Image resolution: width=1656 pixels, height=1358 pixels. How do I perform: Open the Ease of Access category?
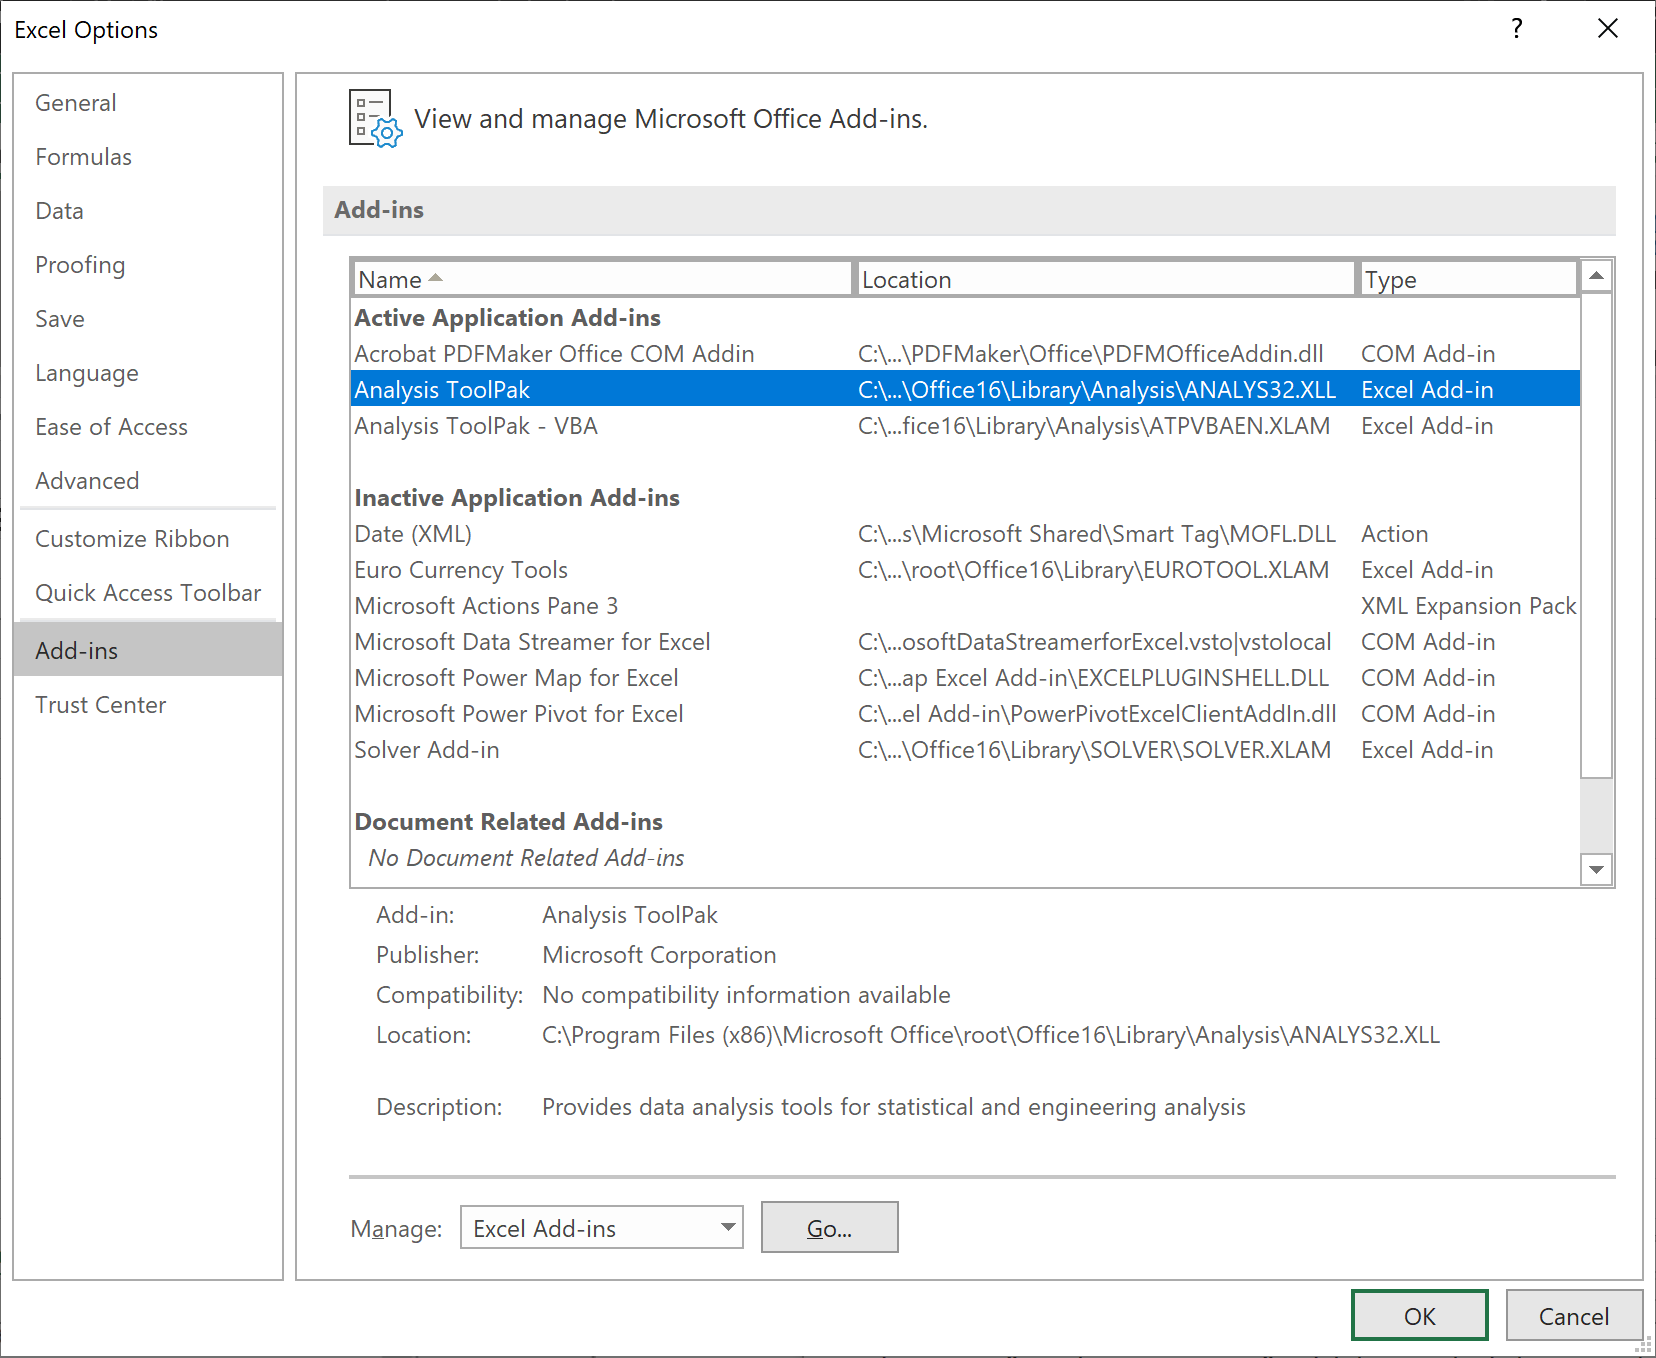click(148, 427)
